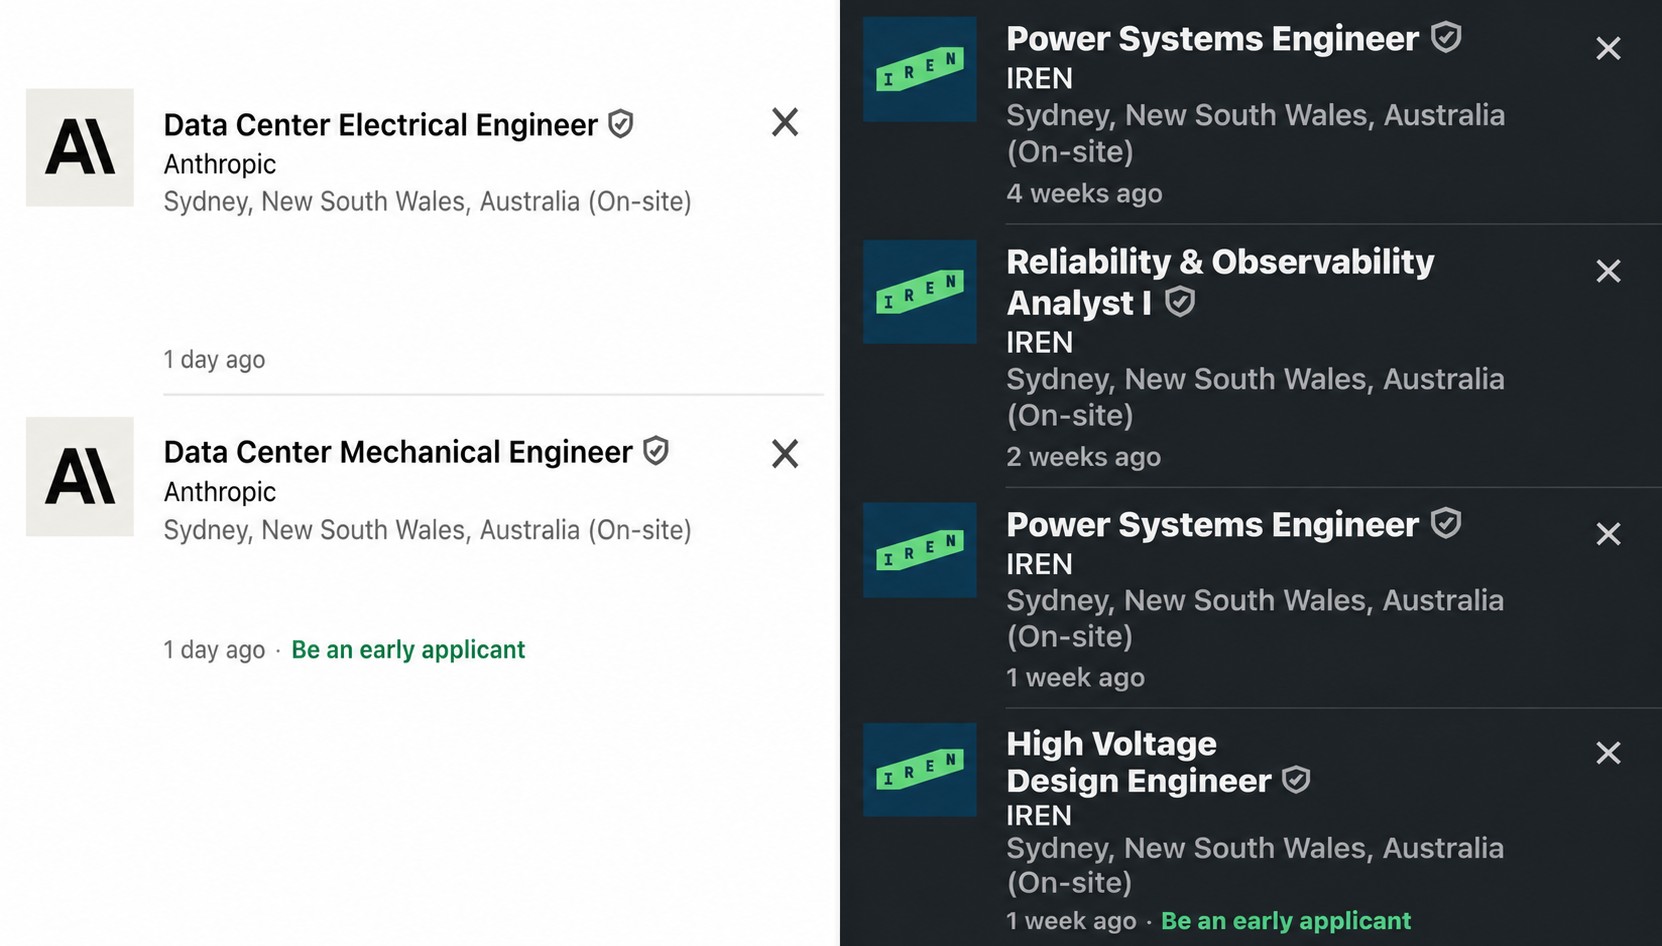Open the Data Center Mechanical Engineer job title
1662x946 pixels.
(x=398, y=452)
